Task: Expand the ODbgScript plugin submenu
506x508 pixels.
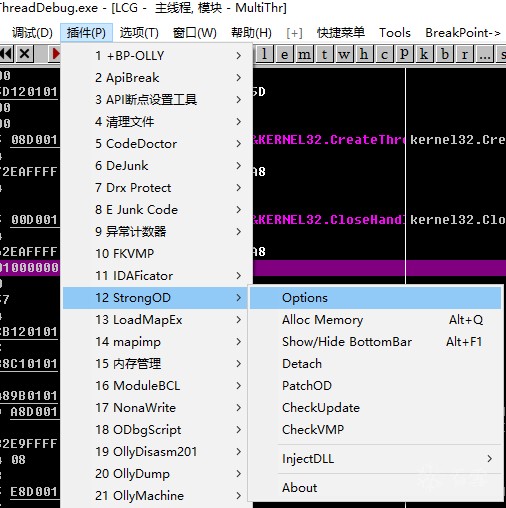Action: pos(155,430)
